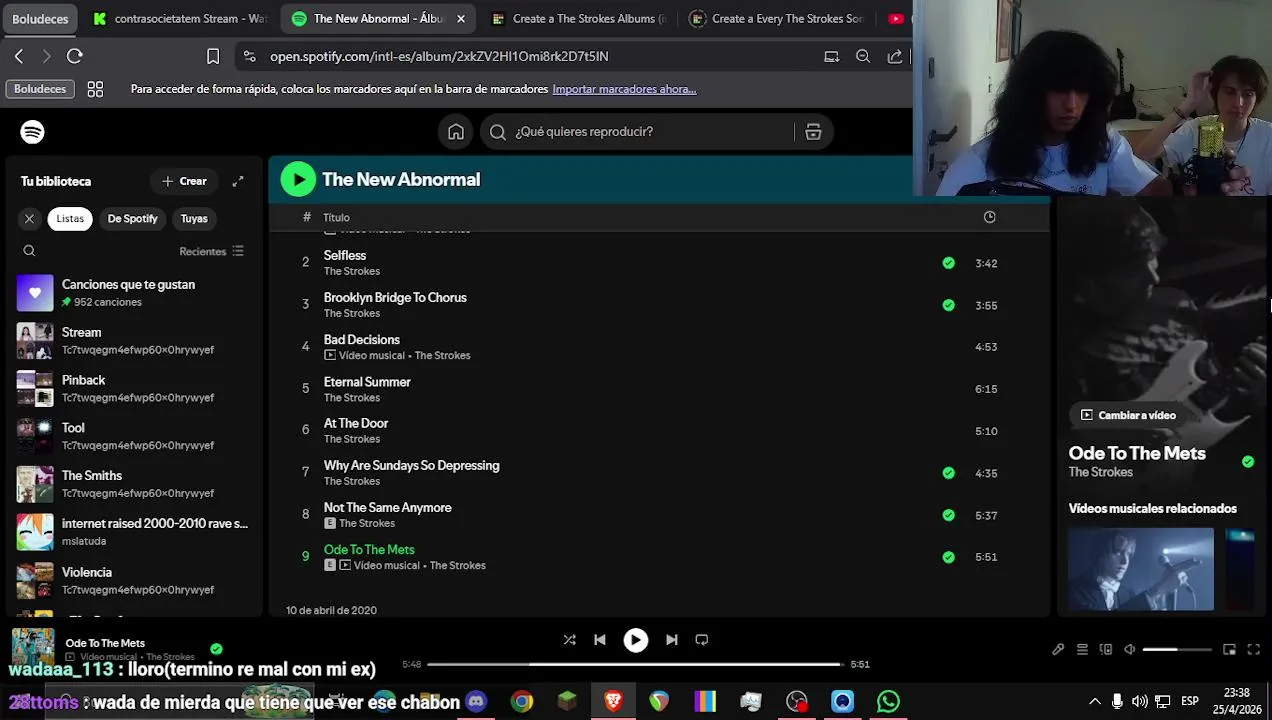This screenshot has width=1272, height=720.
Task: Open WhatsApp from the taskbar
Action: 888,702
